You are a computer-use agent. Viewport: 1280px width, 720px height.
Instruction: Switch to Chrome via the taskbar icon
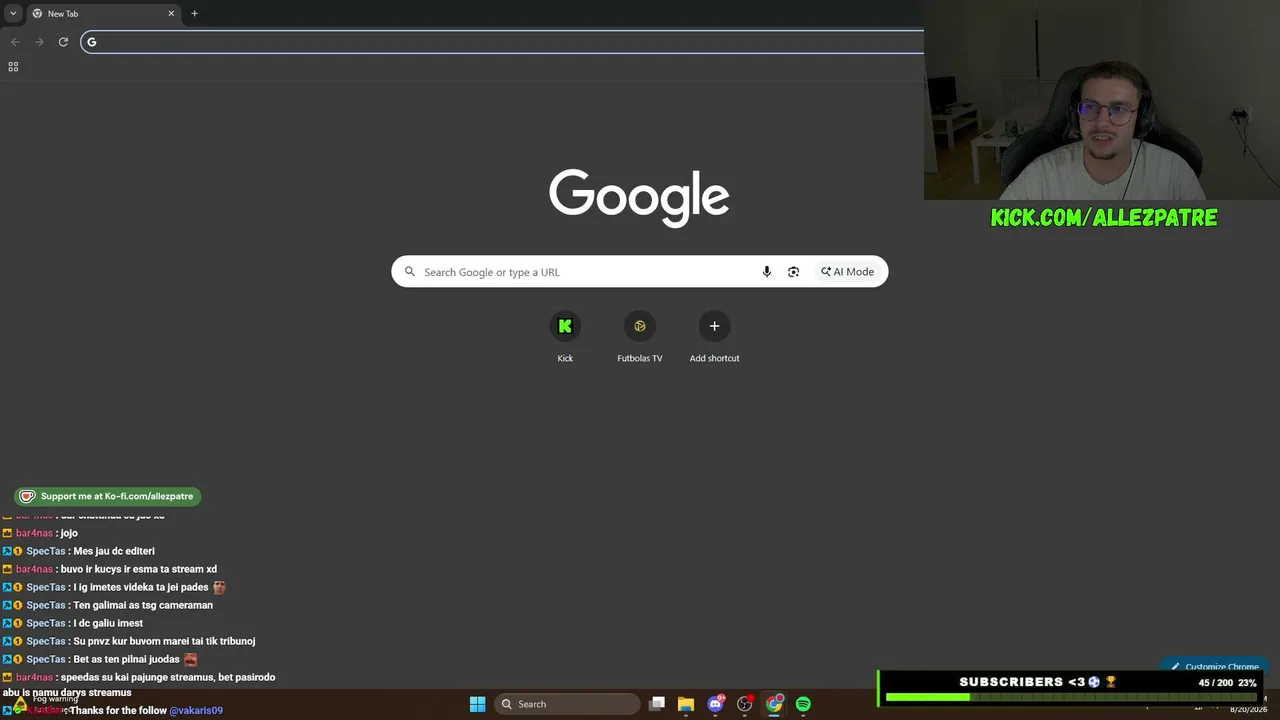coord(774,704)
